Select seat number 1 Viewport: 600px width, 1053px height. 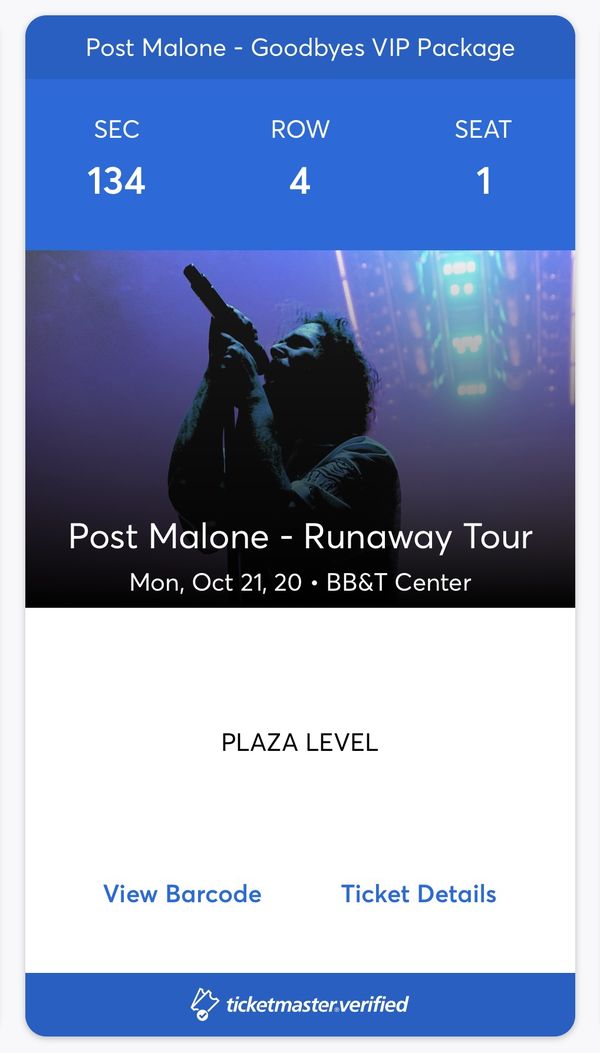coord(484,181)
